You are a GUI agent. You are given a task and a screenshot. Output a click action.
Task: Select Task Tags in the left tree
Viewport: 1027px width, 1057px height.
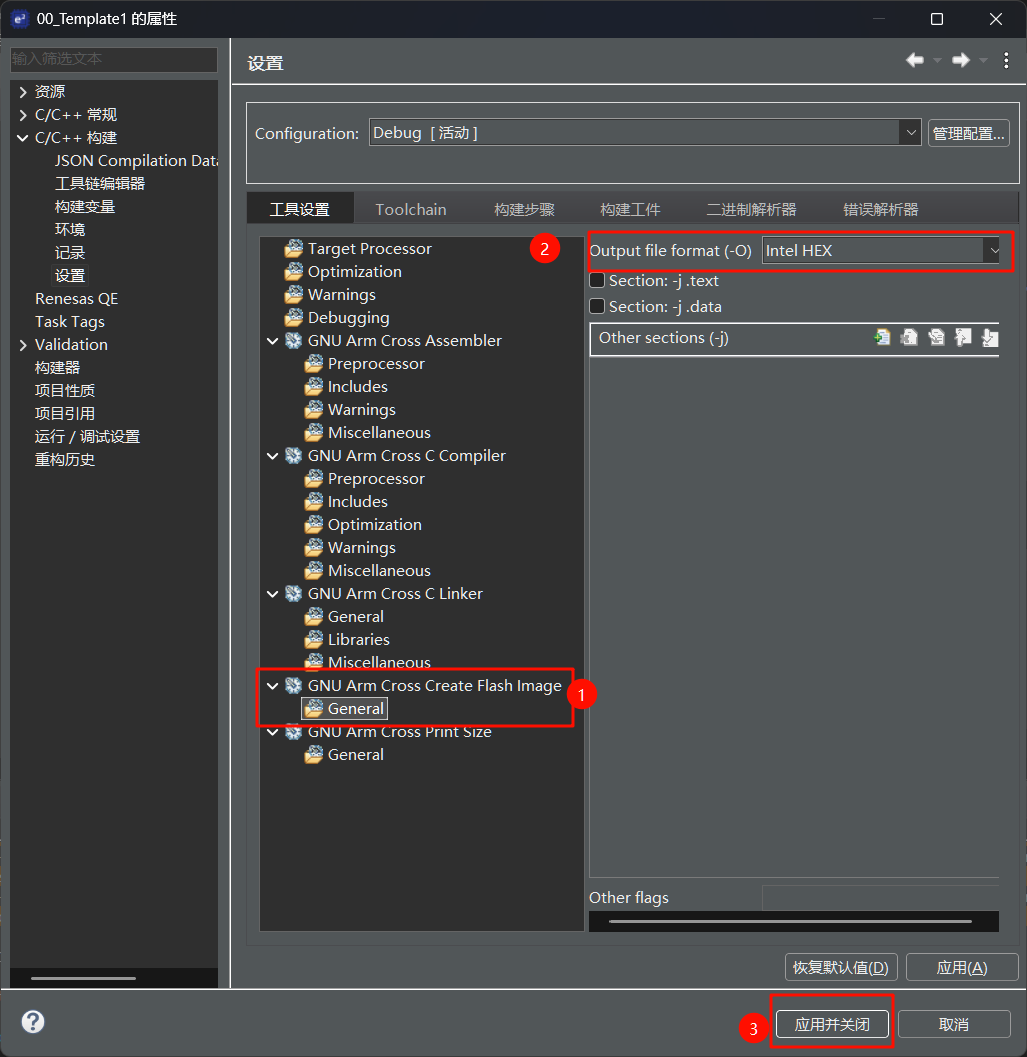tap(69, 322)
